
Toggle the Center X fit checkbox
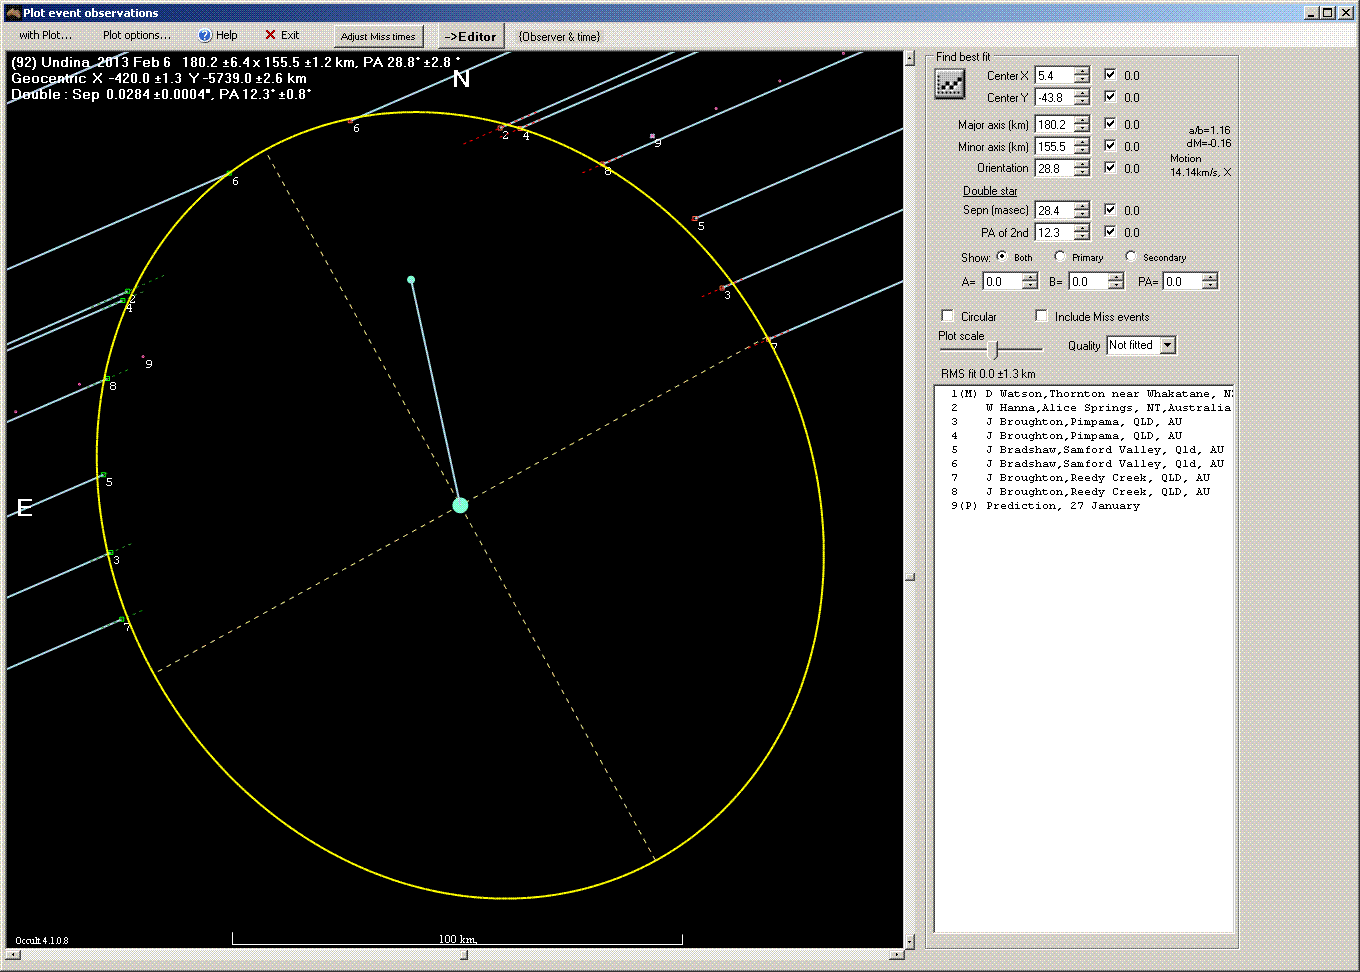[x=1110, y=74]
